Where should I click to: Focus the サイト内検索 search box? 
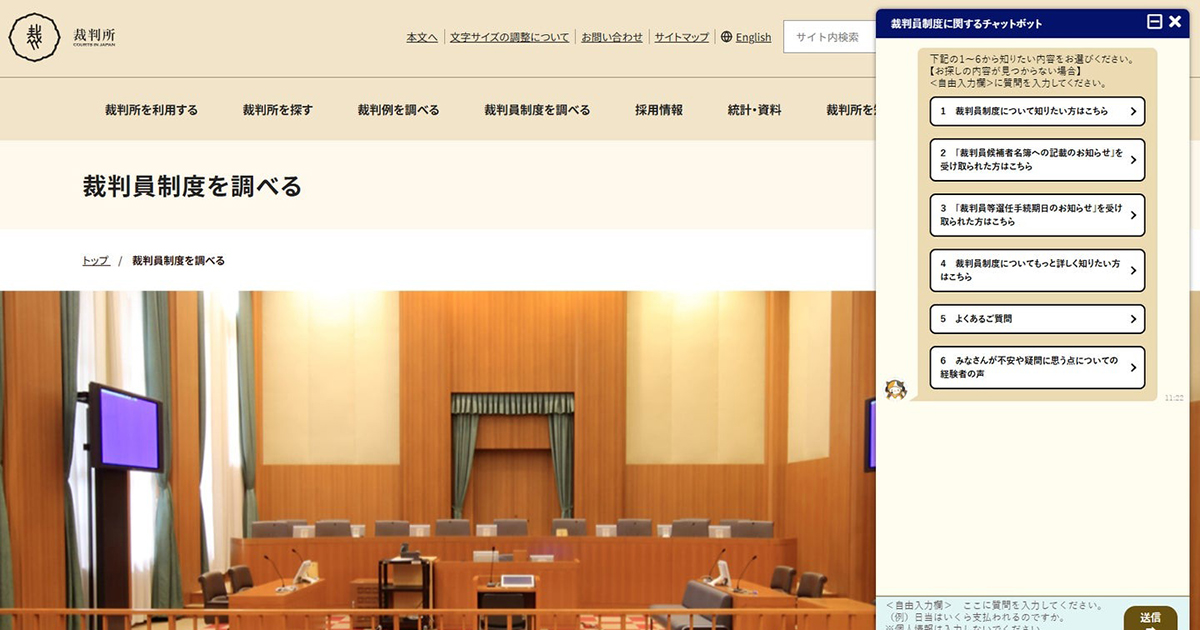coord(828,37)
